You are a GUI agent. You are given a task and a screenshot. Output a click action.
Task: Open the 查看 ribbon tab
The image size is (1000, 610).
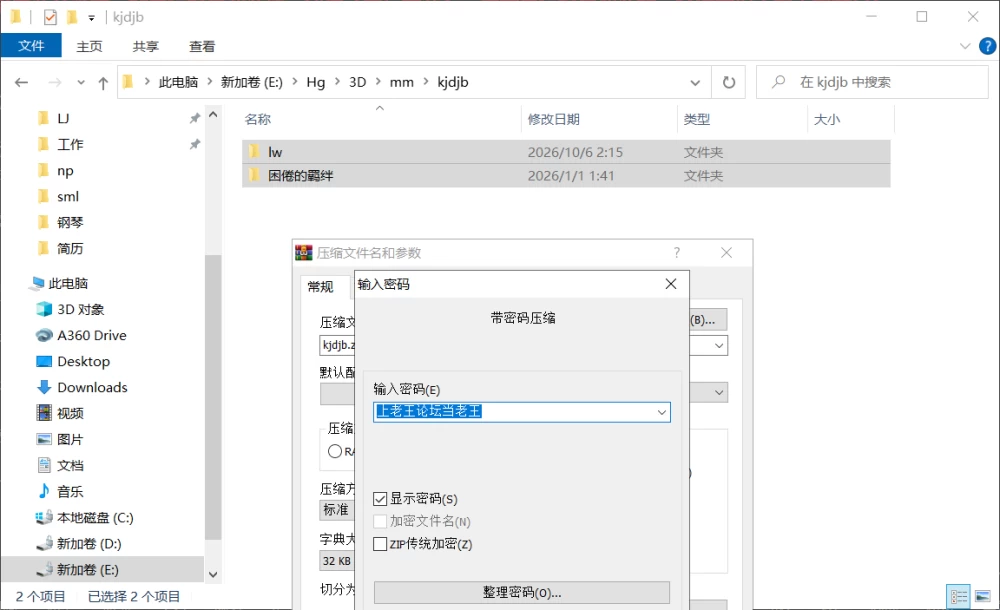click(202, 47)
